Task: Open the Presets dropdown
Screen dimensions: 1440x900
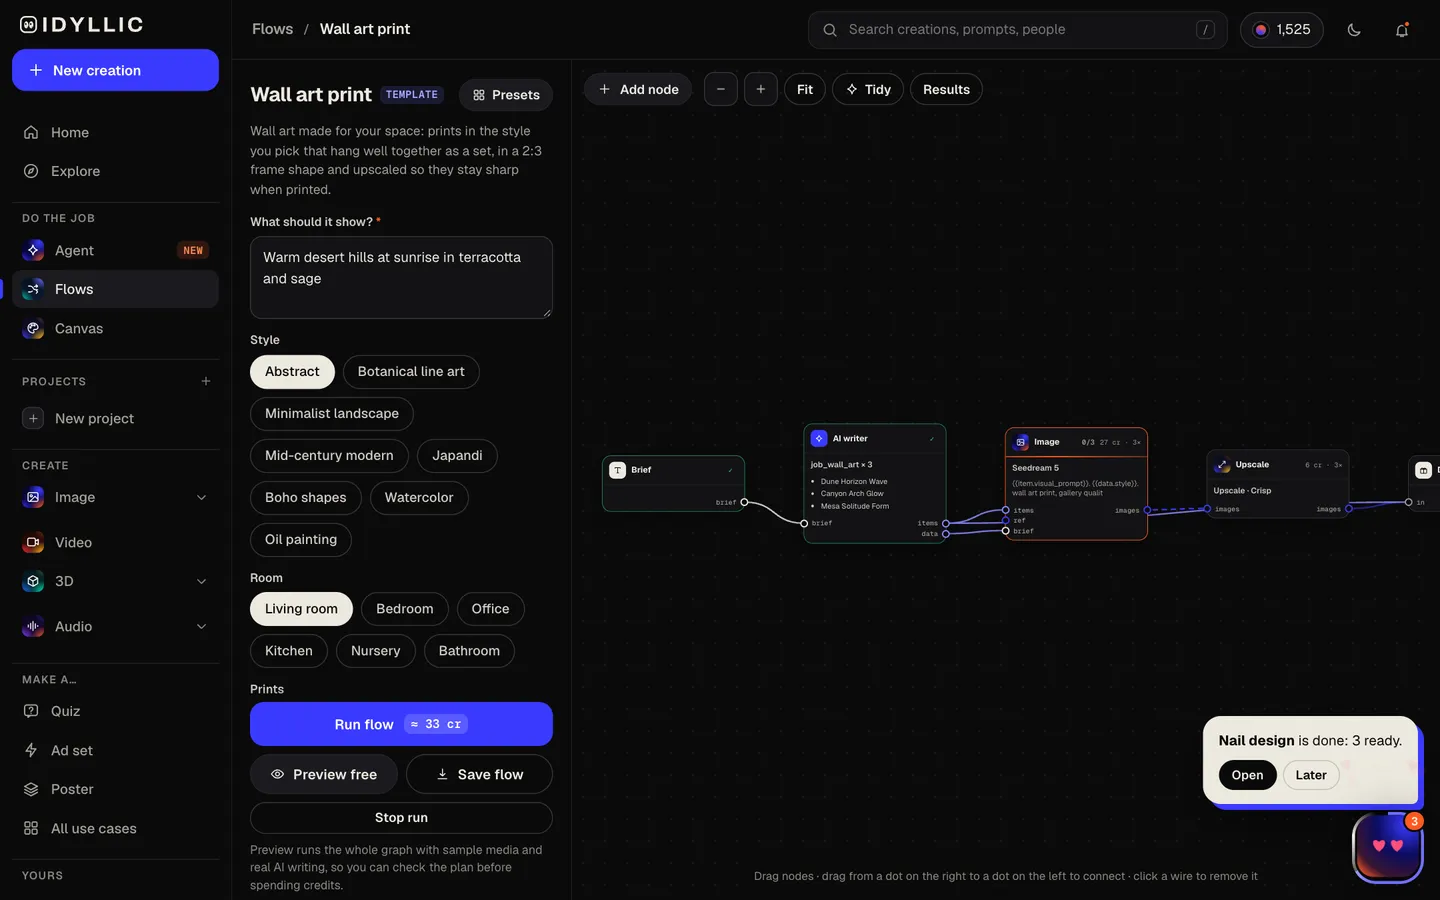Action: [506, 95]
